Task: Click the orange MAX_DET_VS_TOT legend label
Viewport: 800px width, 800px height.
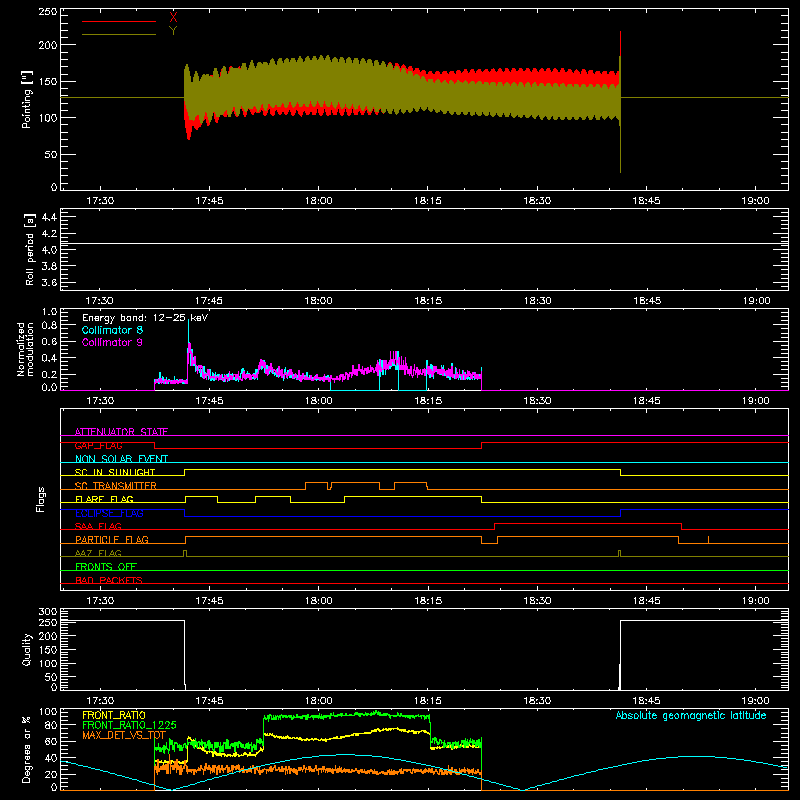Action: (x=124, y=735)
